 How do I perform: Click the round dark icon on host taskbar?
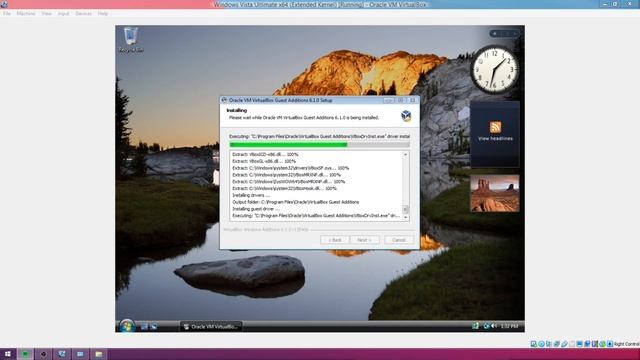pyautogui.click(x=43, y=354)
